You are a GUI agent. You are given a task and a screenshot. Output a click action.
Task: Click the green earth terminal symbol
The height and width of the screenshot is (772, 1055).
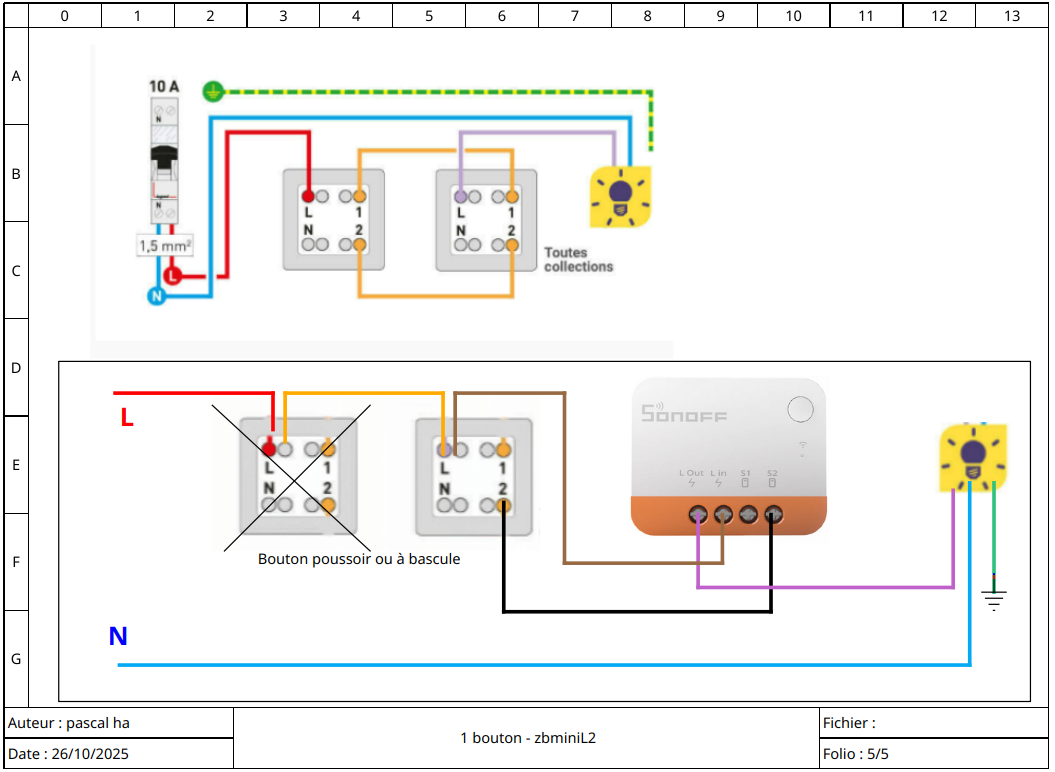pos(213,91)
